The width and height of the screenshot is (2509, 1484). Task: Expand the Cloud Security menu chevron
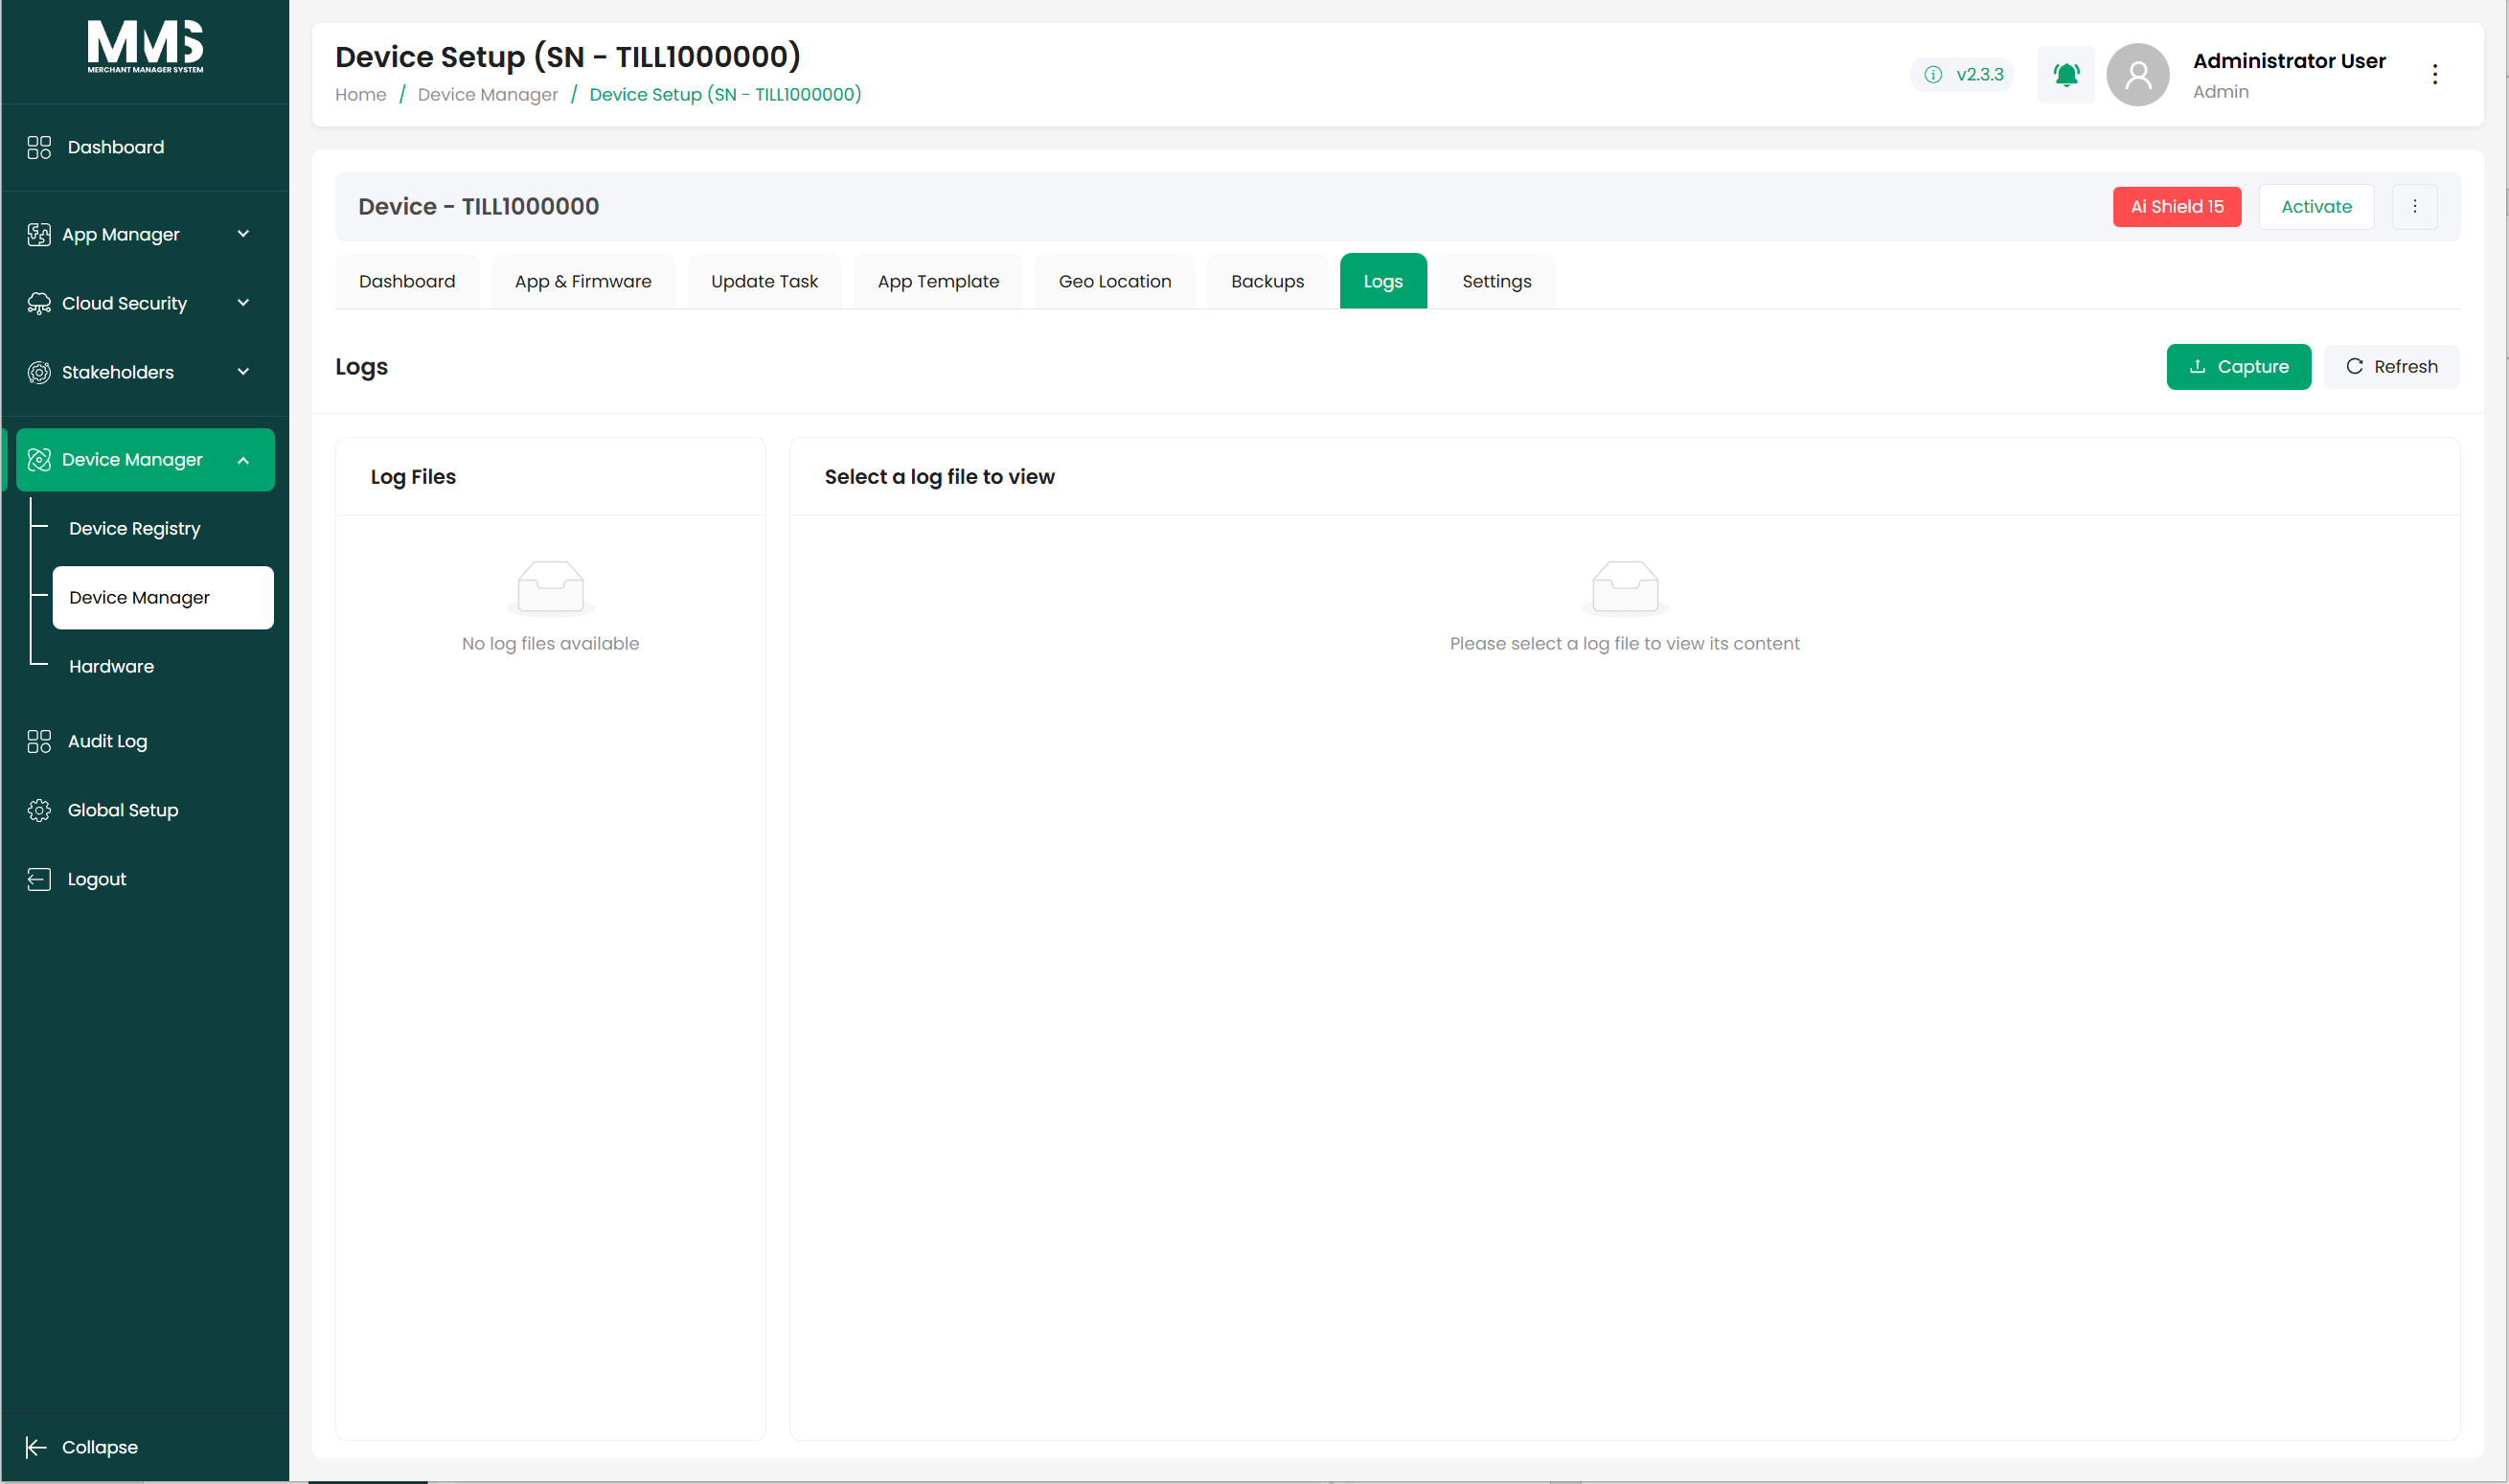point(243,303)
